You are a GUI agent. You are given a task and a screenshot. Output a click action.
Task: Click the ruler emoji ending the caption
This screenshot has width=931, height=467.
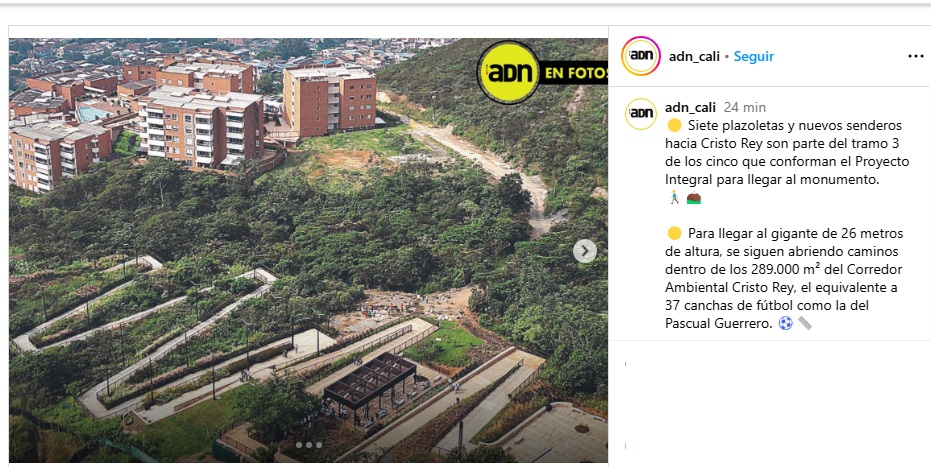[805, 323]
